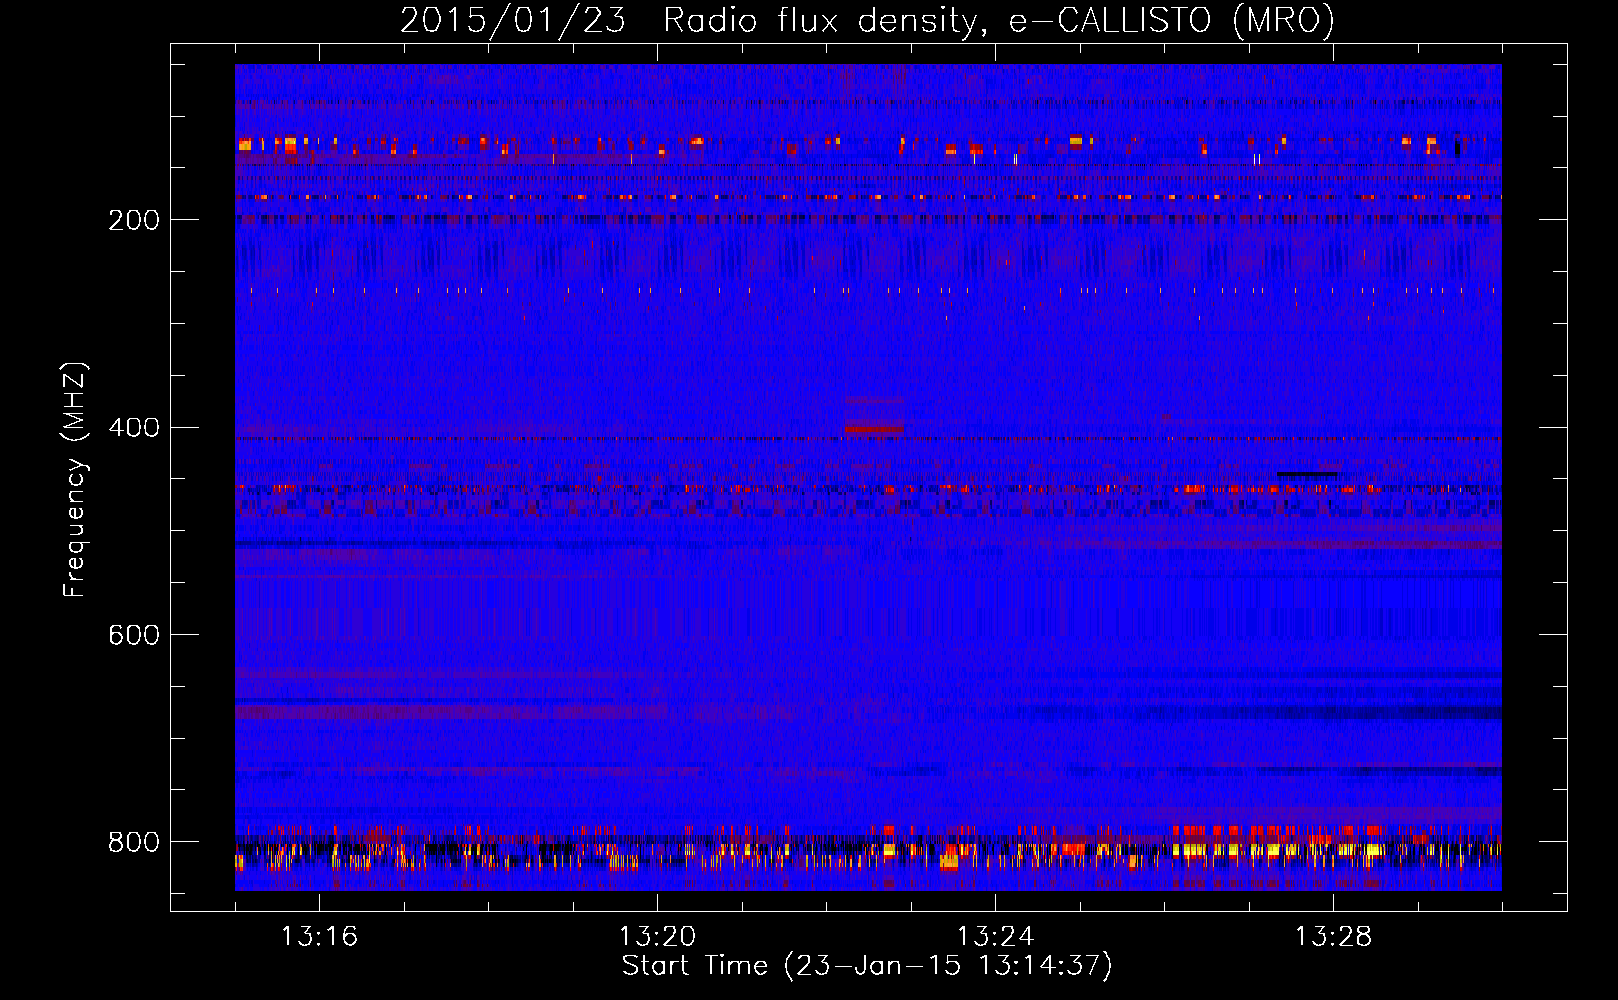
Task: Click the 'Start Time (23-Jan-15 13:14:37)' label
Action: tap(867, 966)
